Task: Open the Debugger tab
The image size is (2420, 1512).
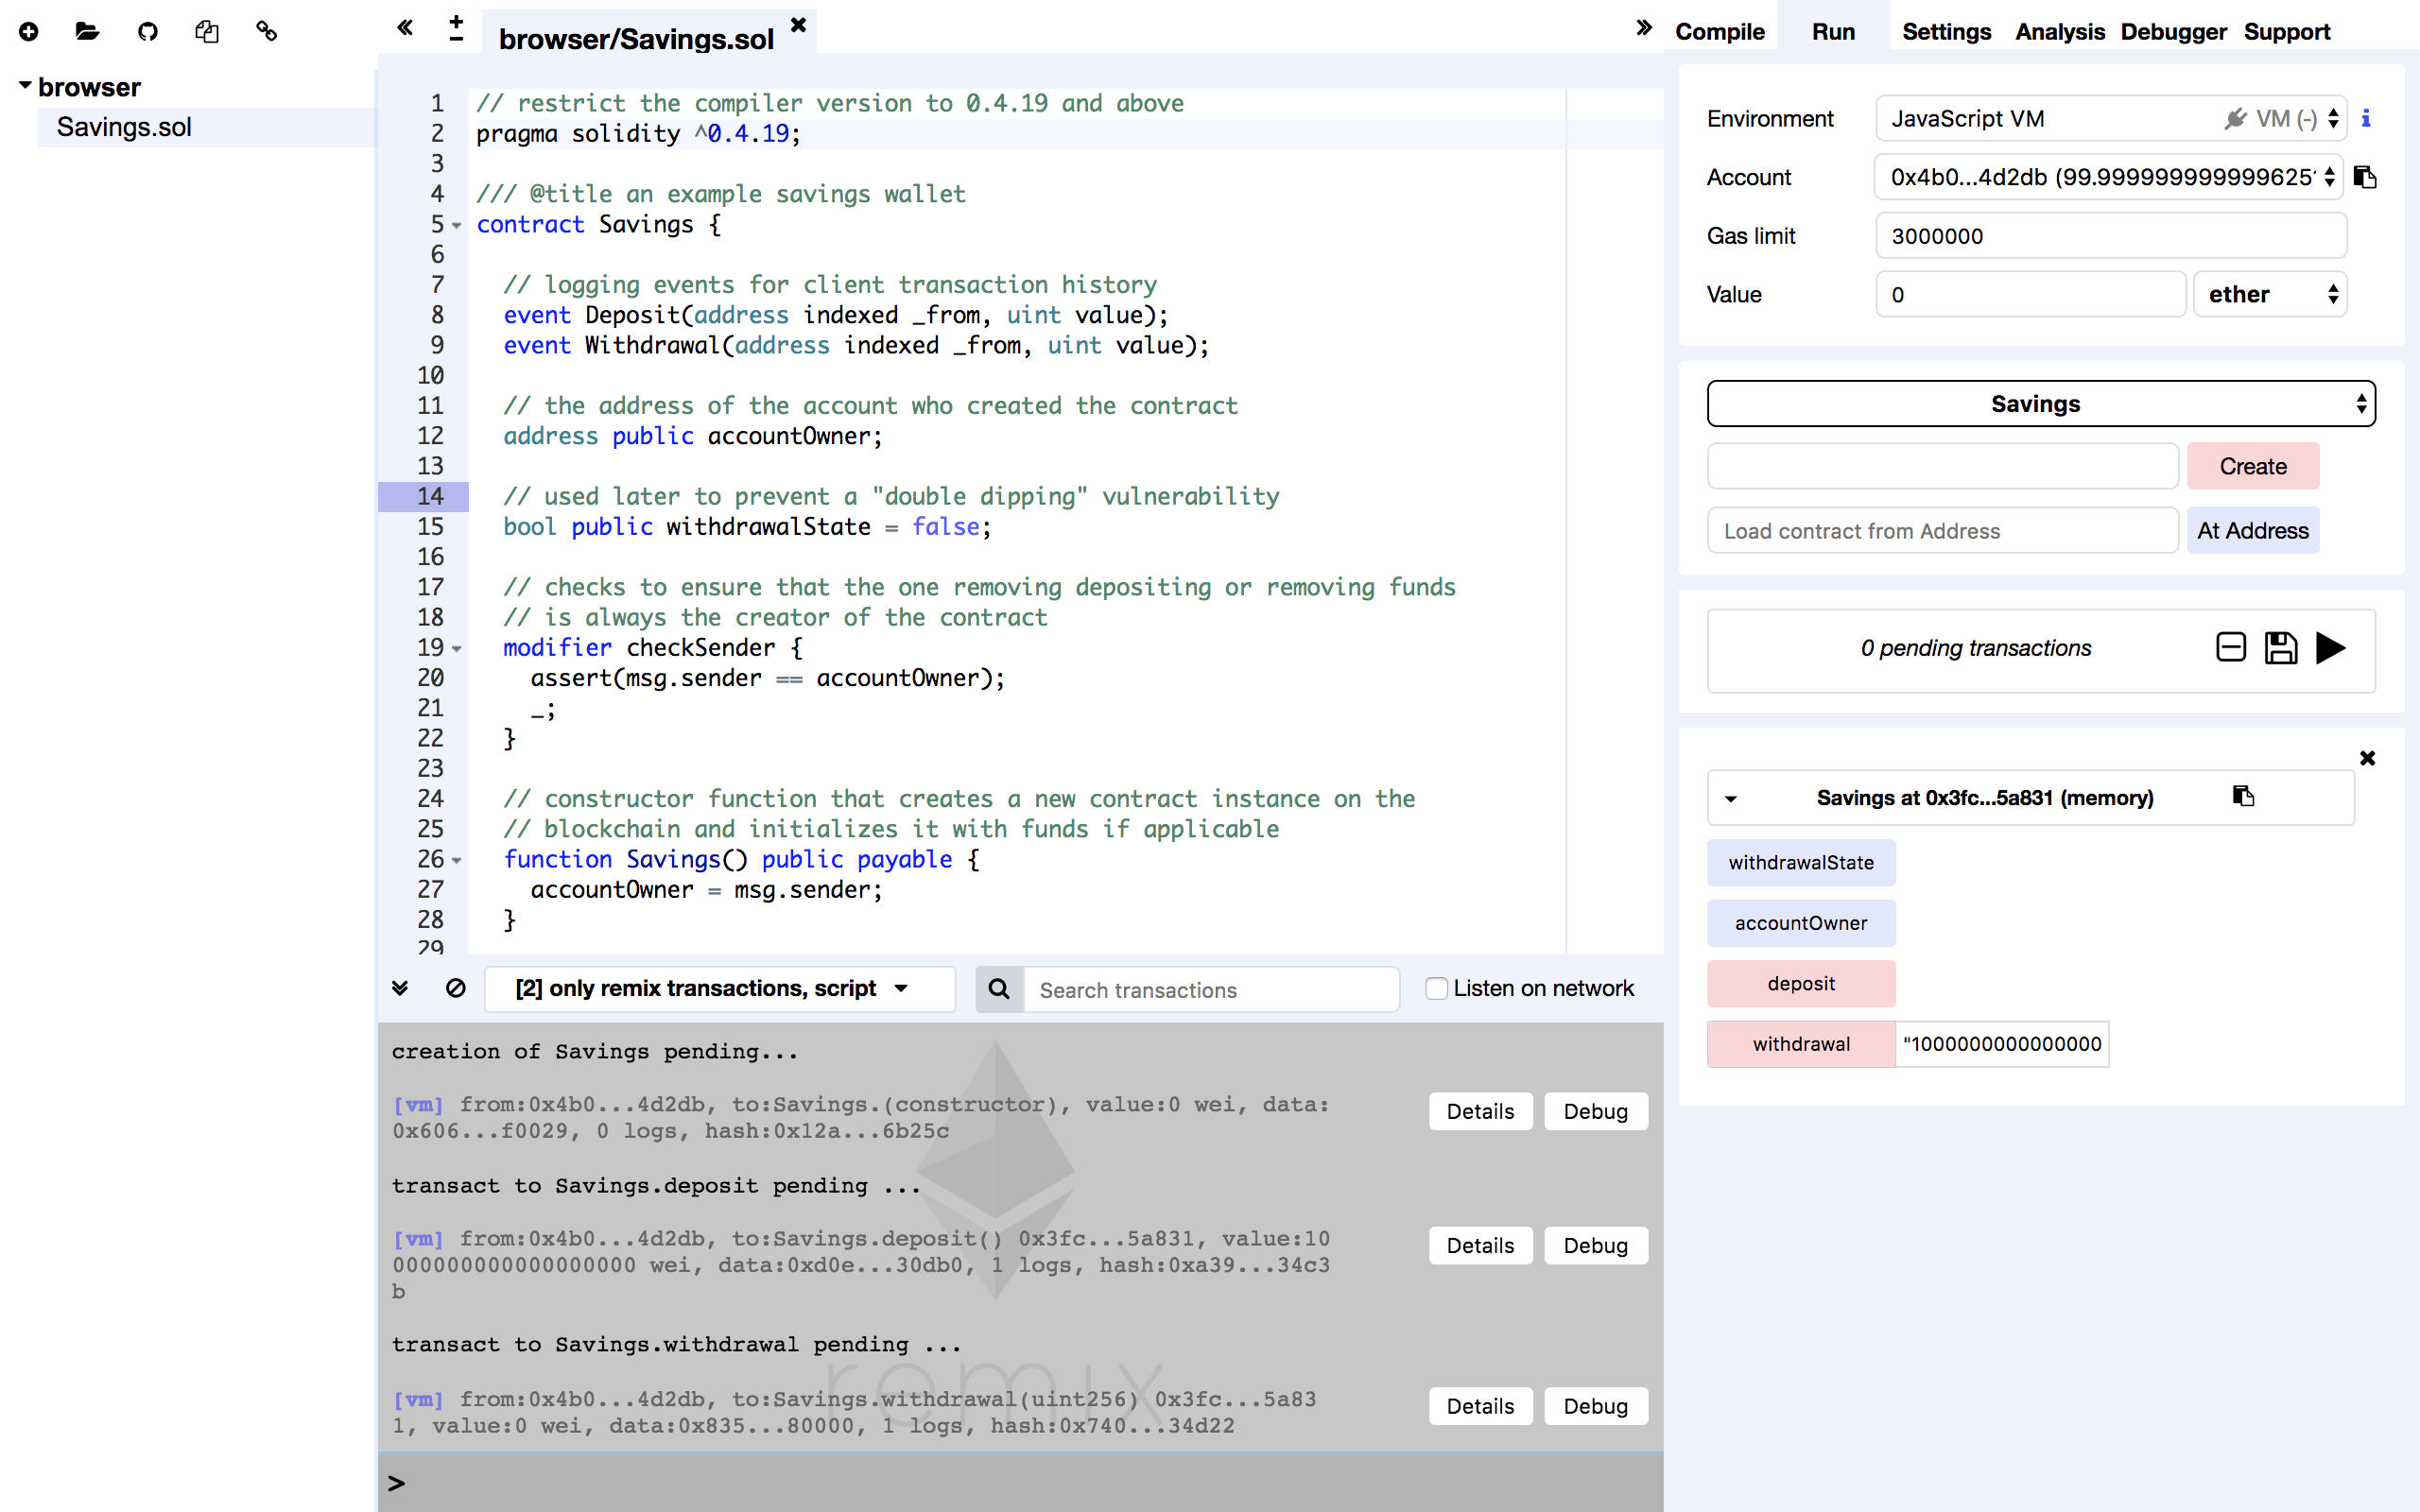Action: pyautogui.click(x=2173, y=32)
